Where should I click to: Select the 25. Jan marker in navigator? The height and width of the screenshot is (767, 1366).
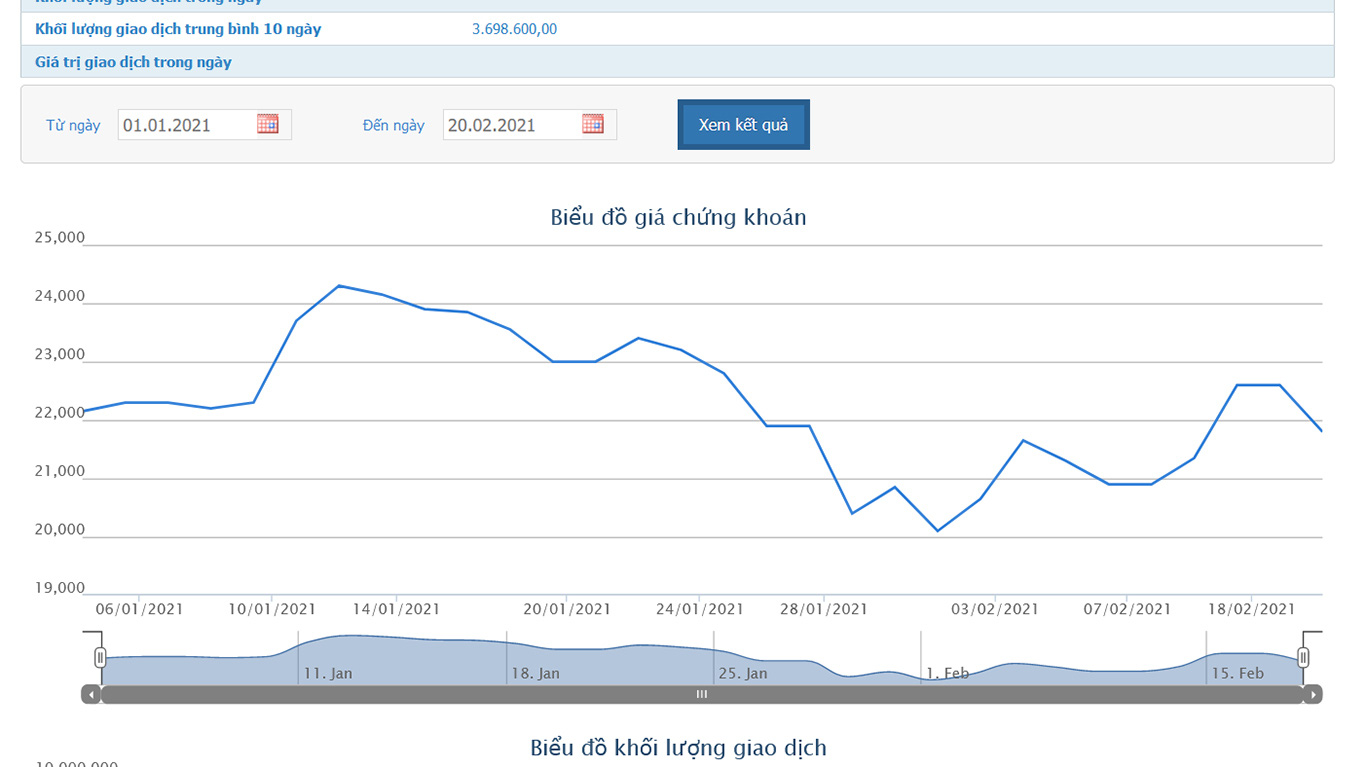[x=743, y=673]
